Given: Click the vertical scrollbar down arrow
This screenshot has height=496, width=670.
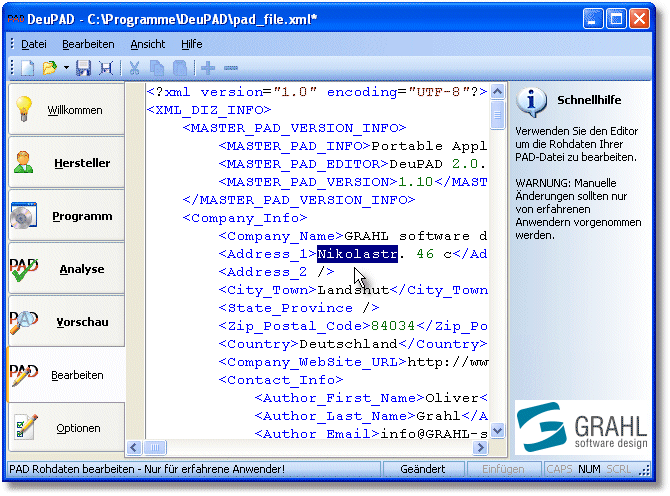Looking at the screenshot, I should tap(497, 430).
